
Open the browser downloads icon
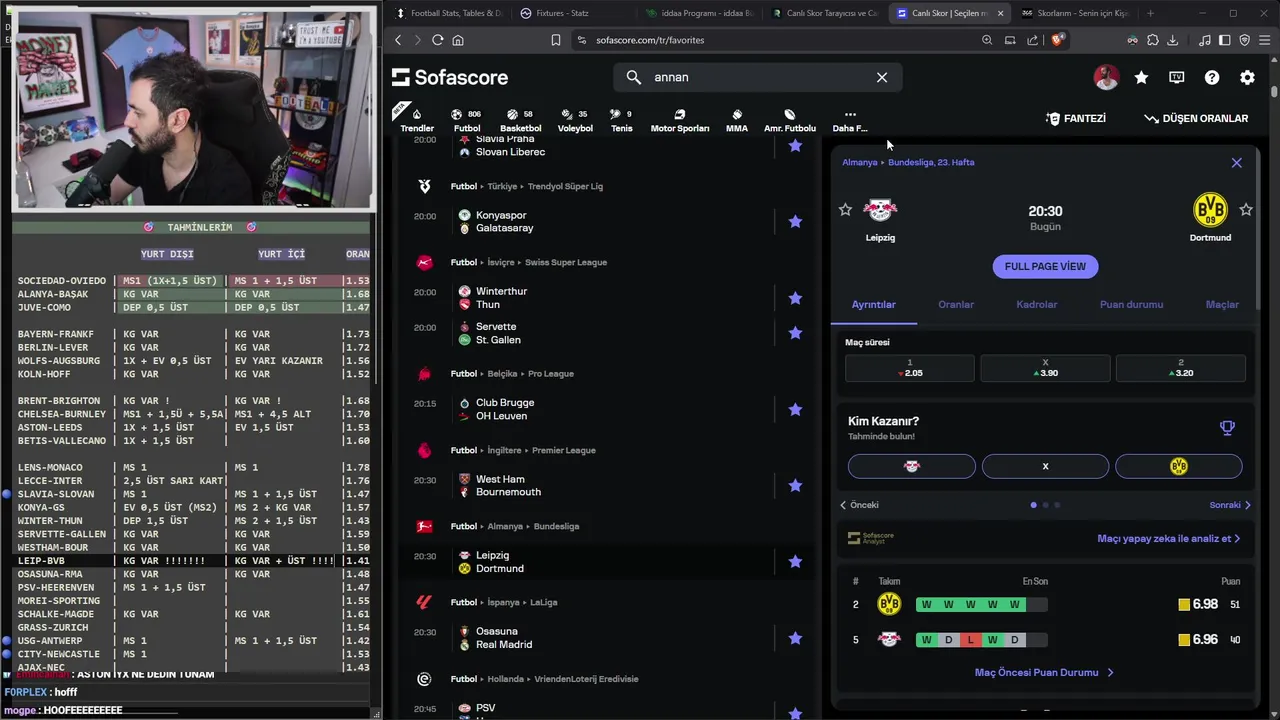coord(1173,40)
